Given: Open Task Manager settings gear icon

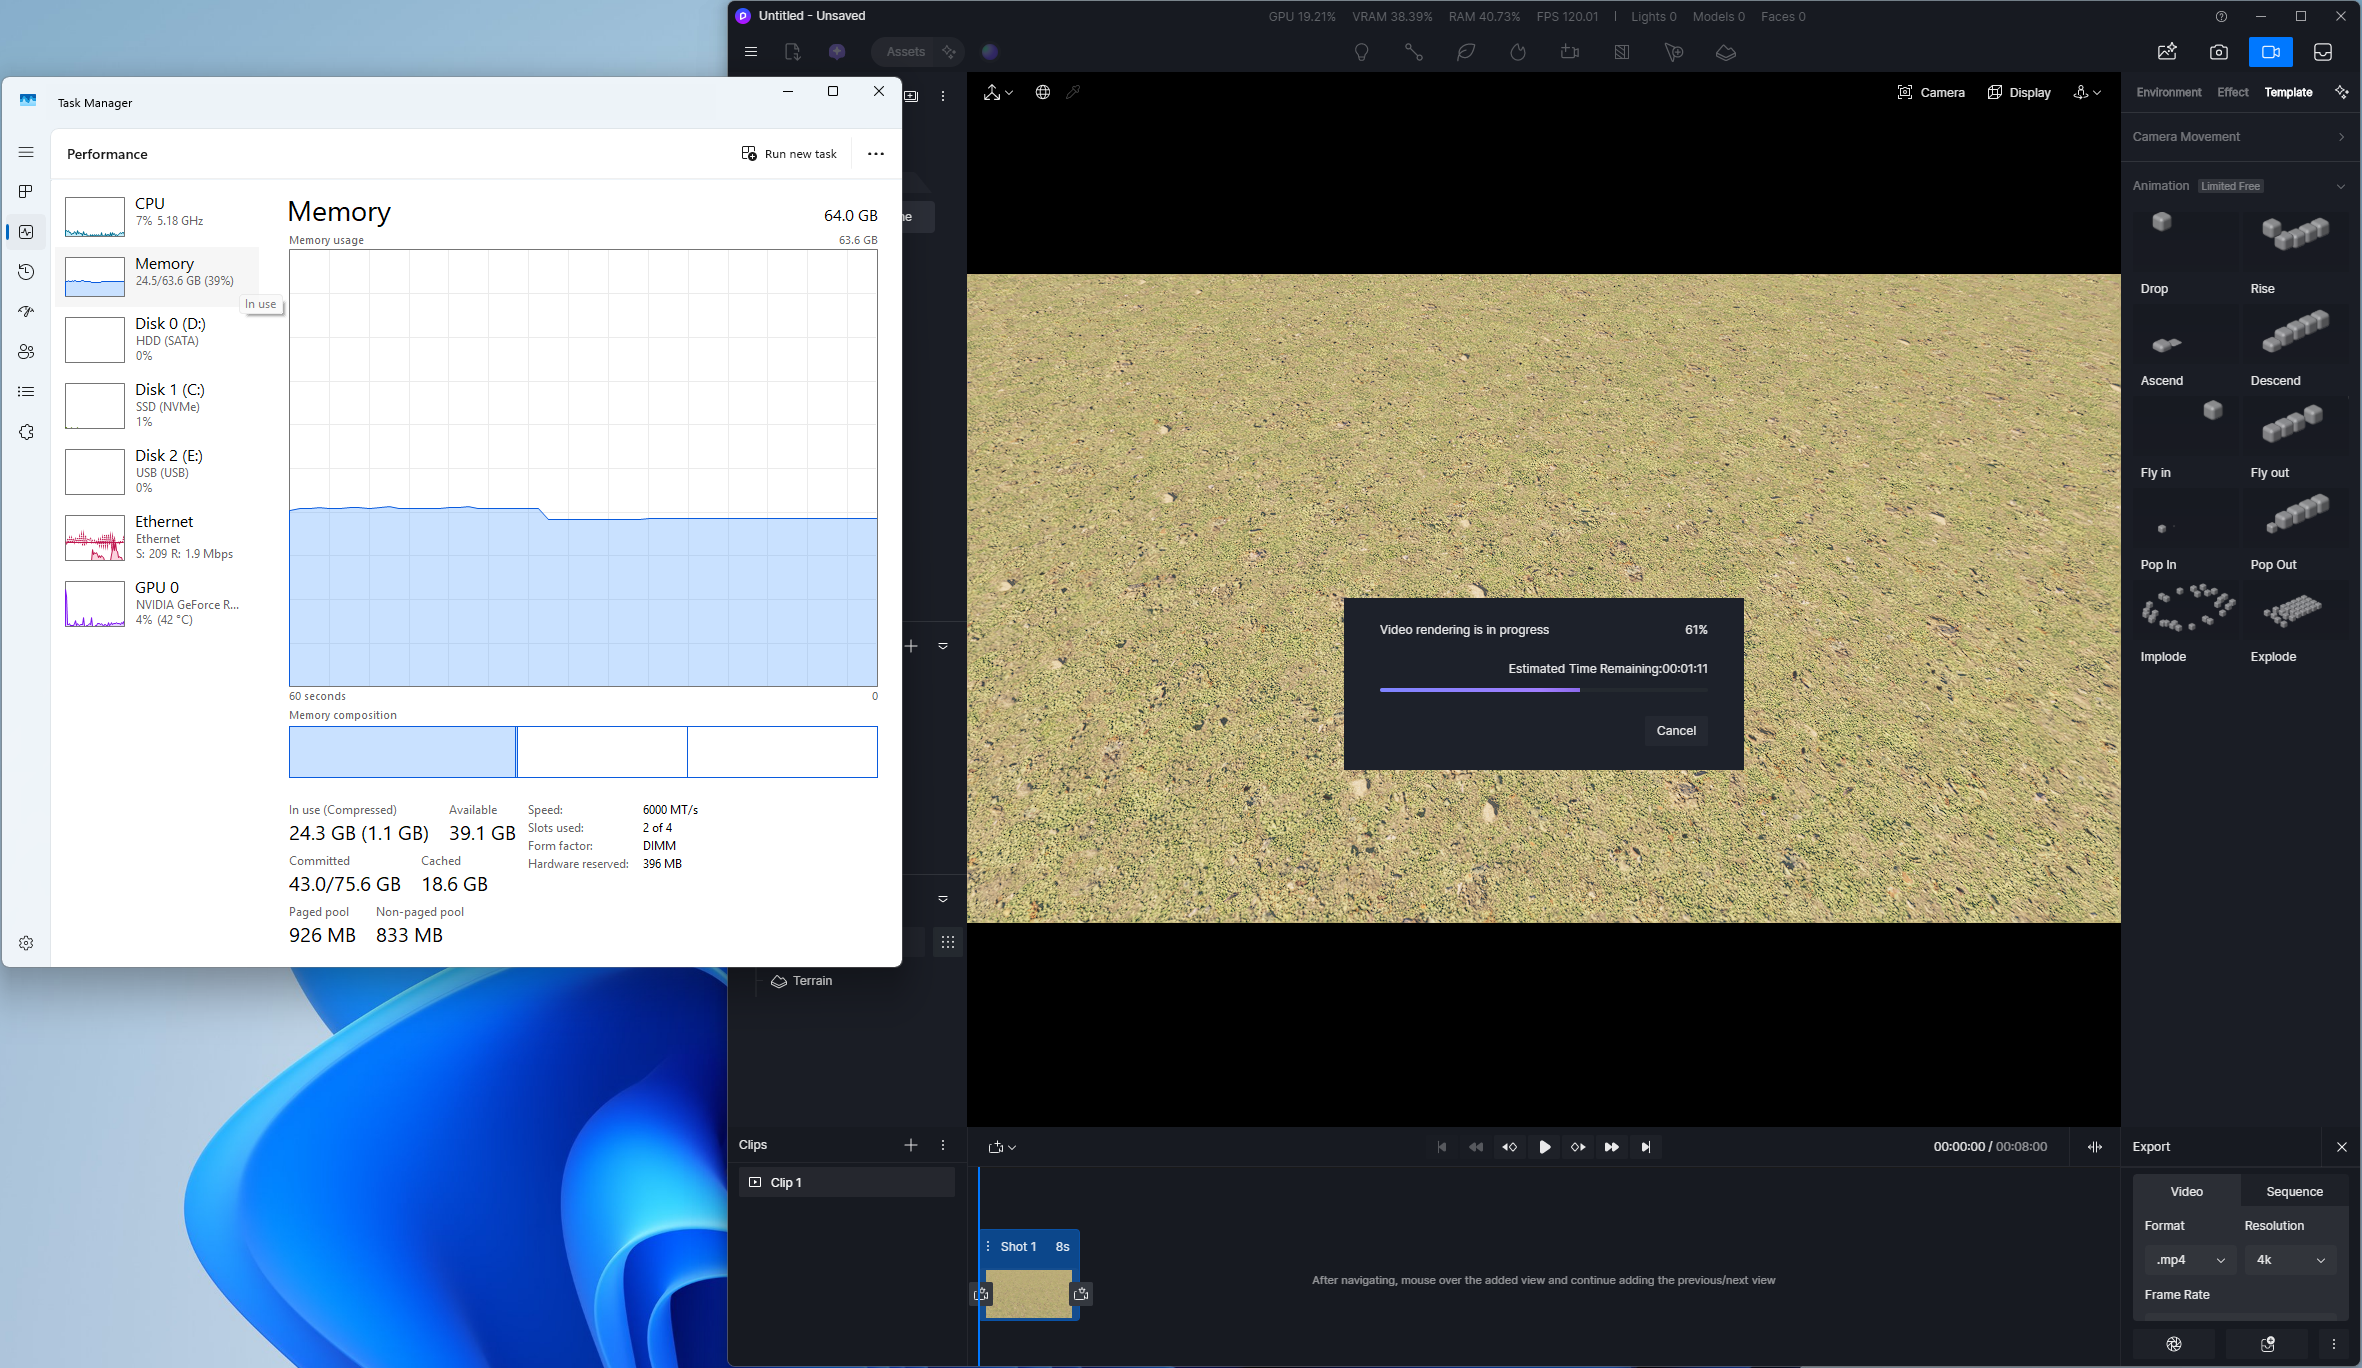Looking at the screenshot, I should coord(26,943).
